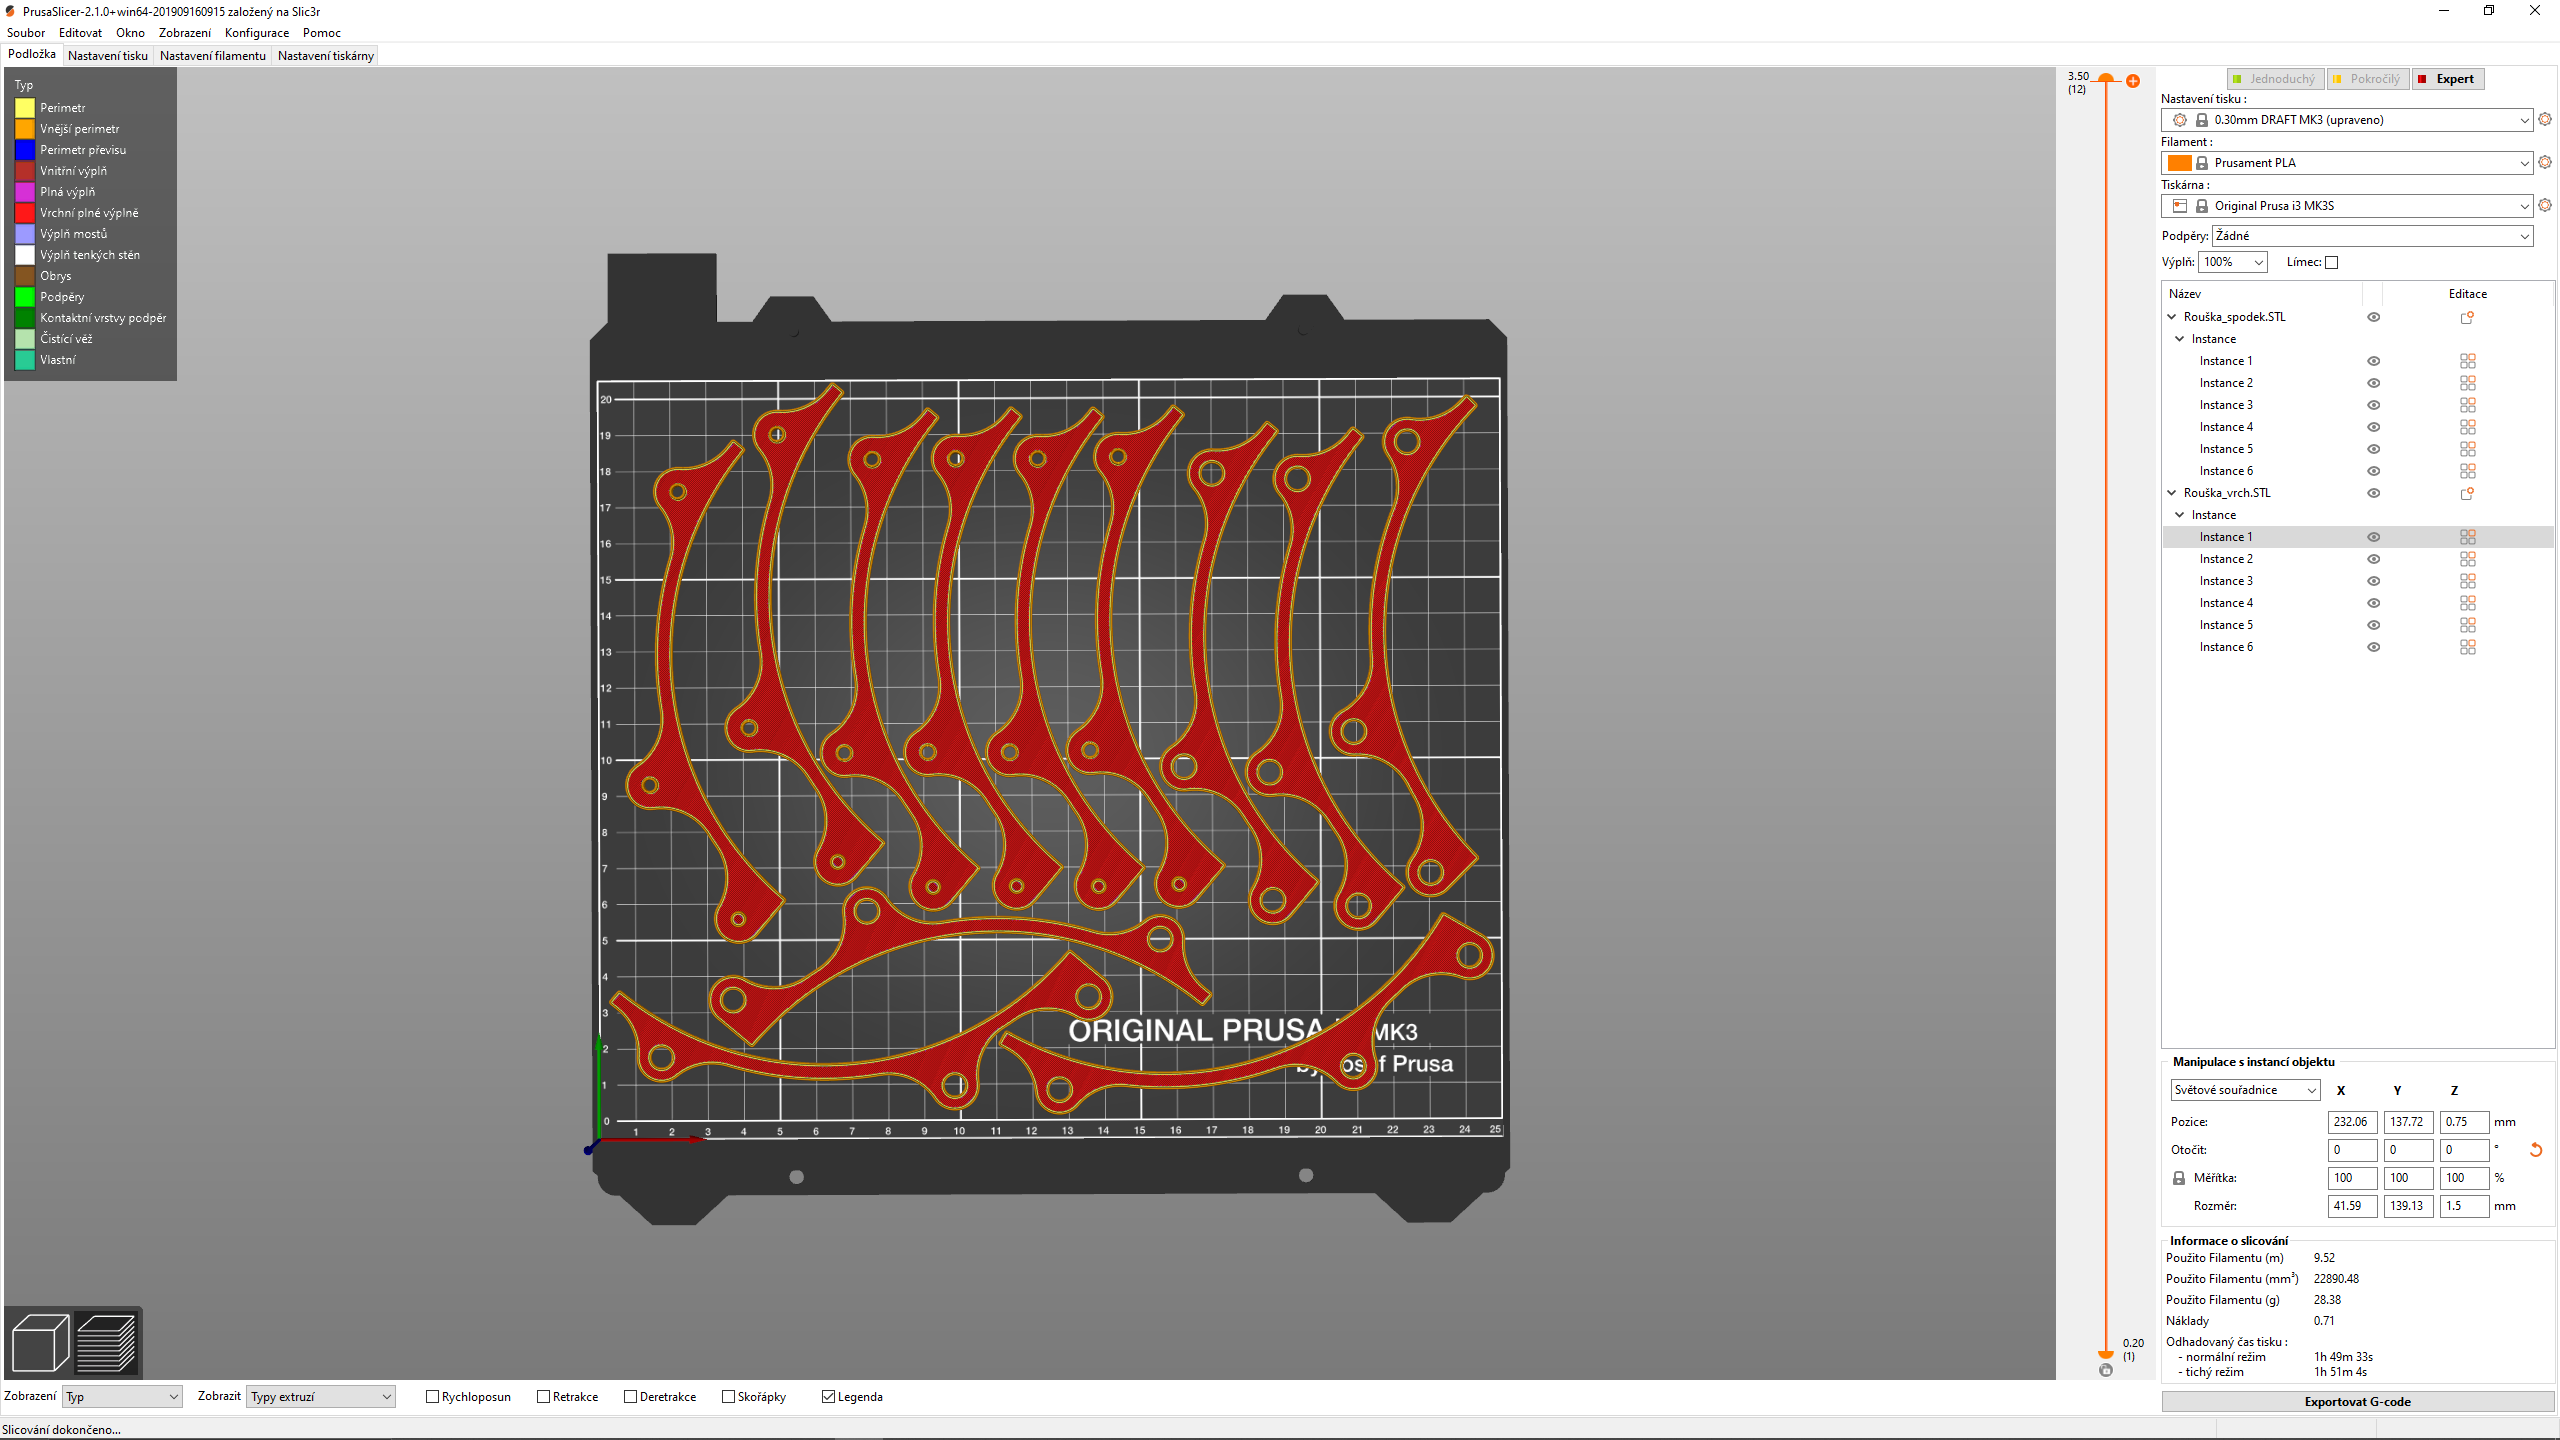Click separate icon for spodek Instance 3

tap(2467, 405)
